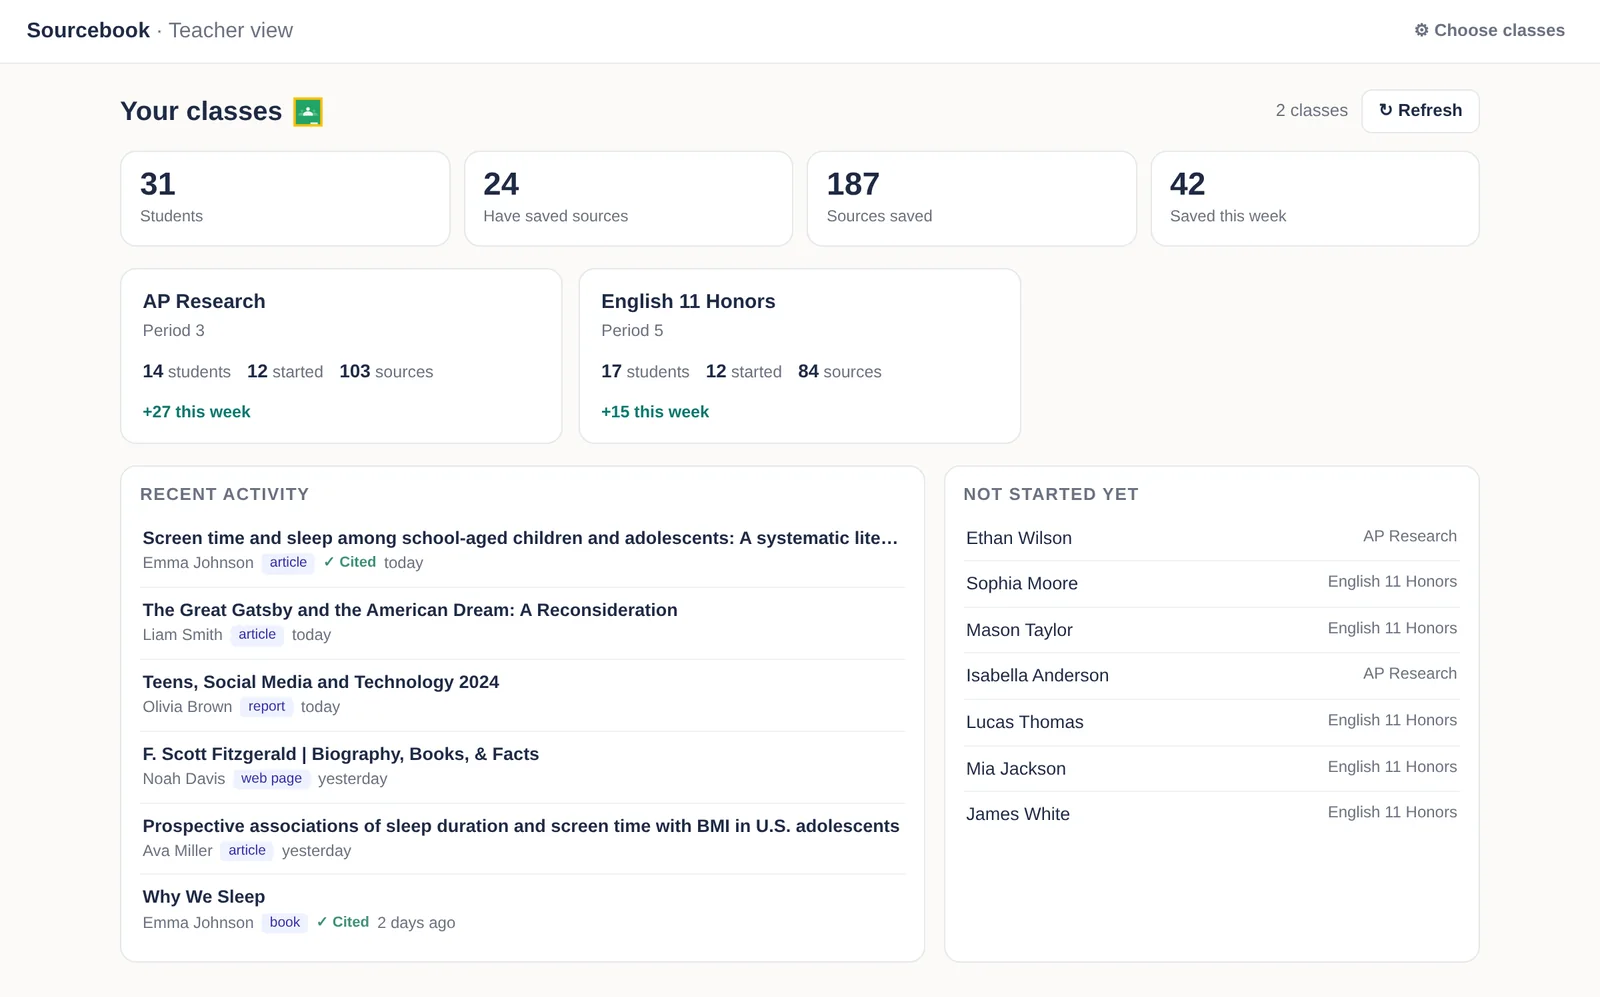This screenshot has height=997, width=1600.
Task: Open F. Scott Fitzgerald Biography source
Action: click(x=341, y=754)
